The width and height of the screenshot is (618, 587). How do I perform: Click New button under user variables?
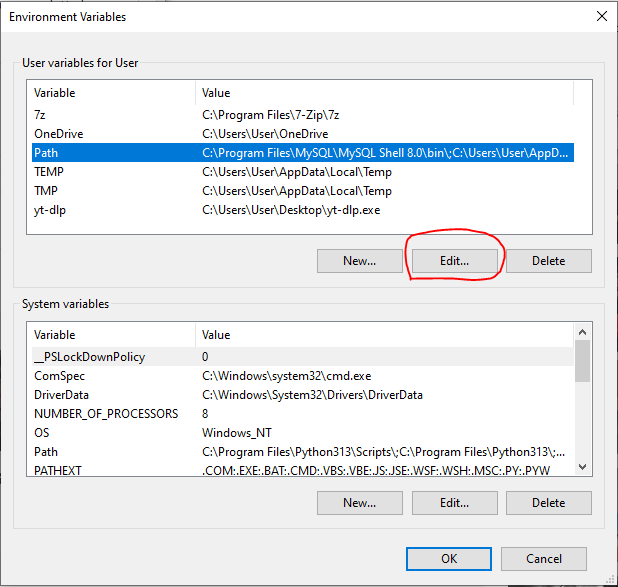[x=359, y=261]
